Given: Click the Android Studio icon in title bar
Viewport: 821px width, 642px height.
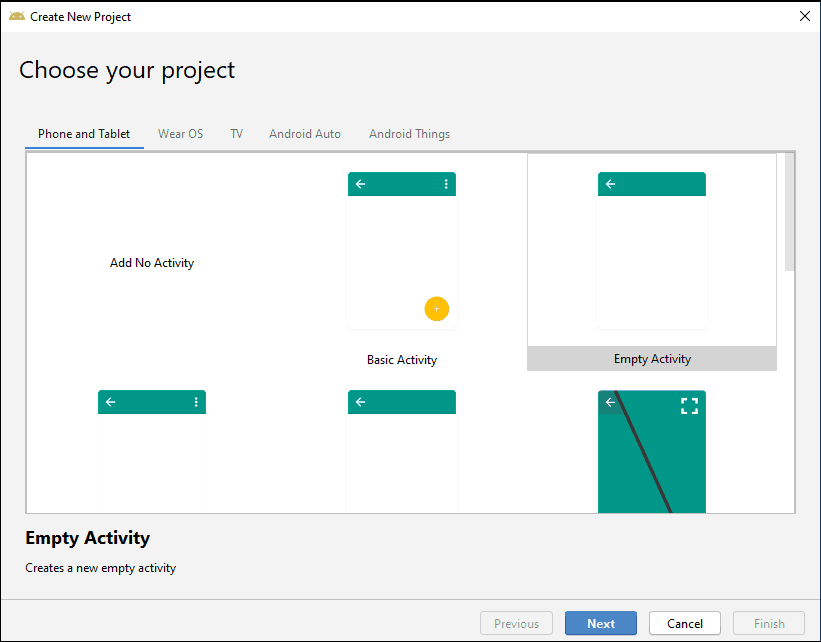Looking at the screenshot, I should tap(17, 16).
